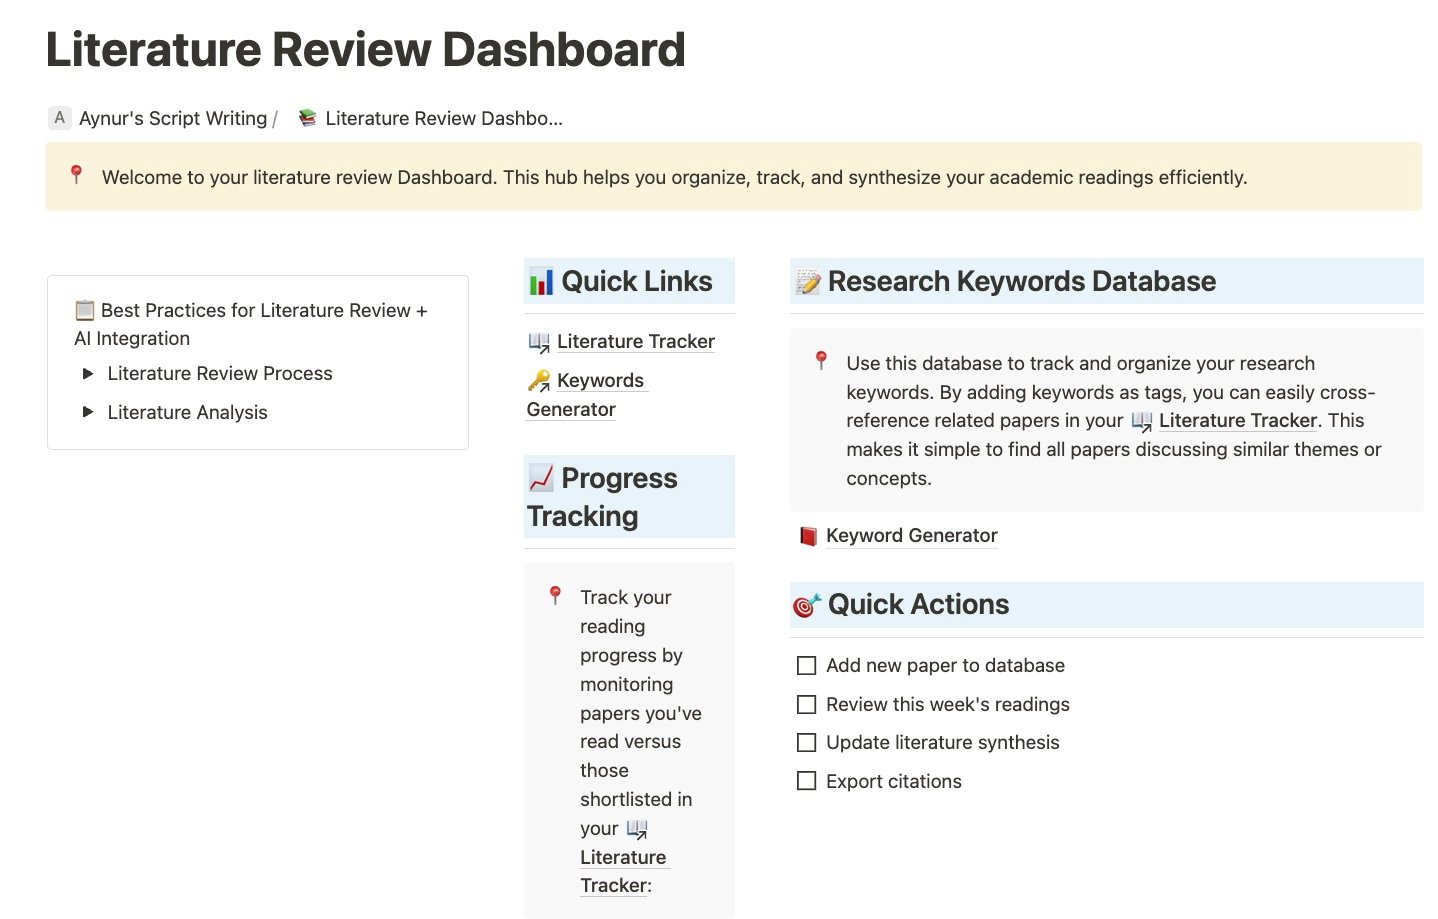Click 'Best Practices for Literature Review + AI Integration' text

tap(251, 324)
